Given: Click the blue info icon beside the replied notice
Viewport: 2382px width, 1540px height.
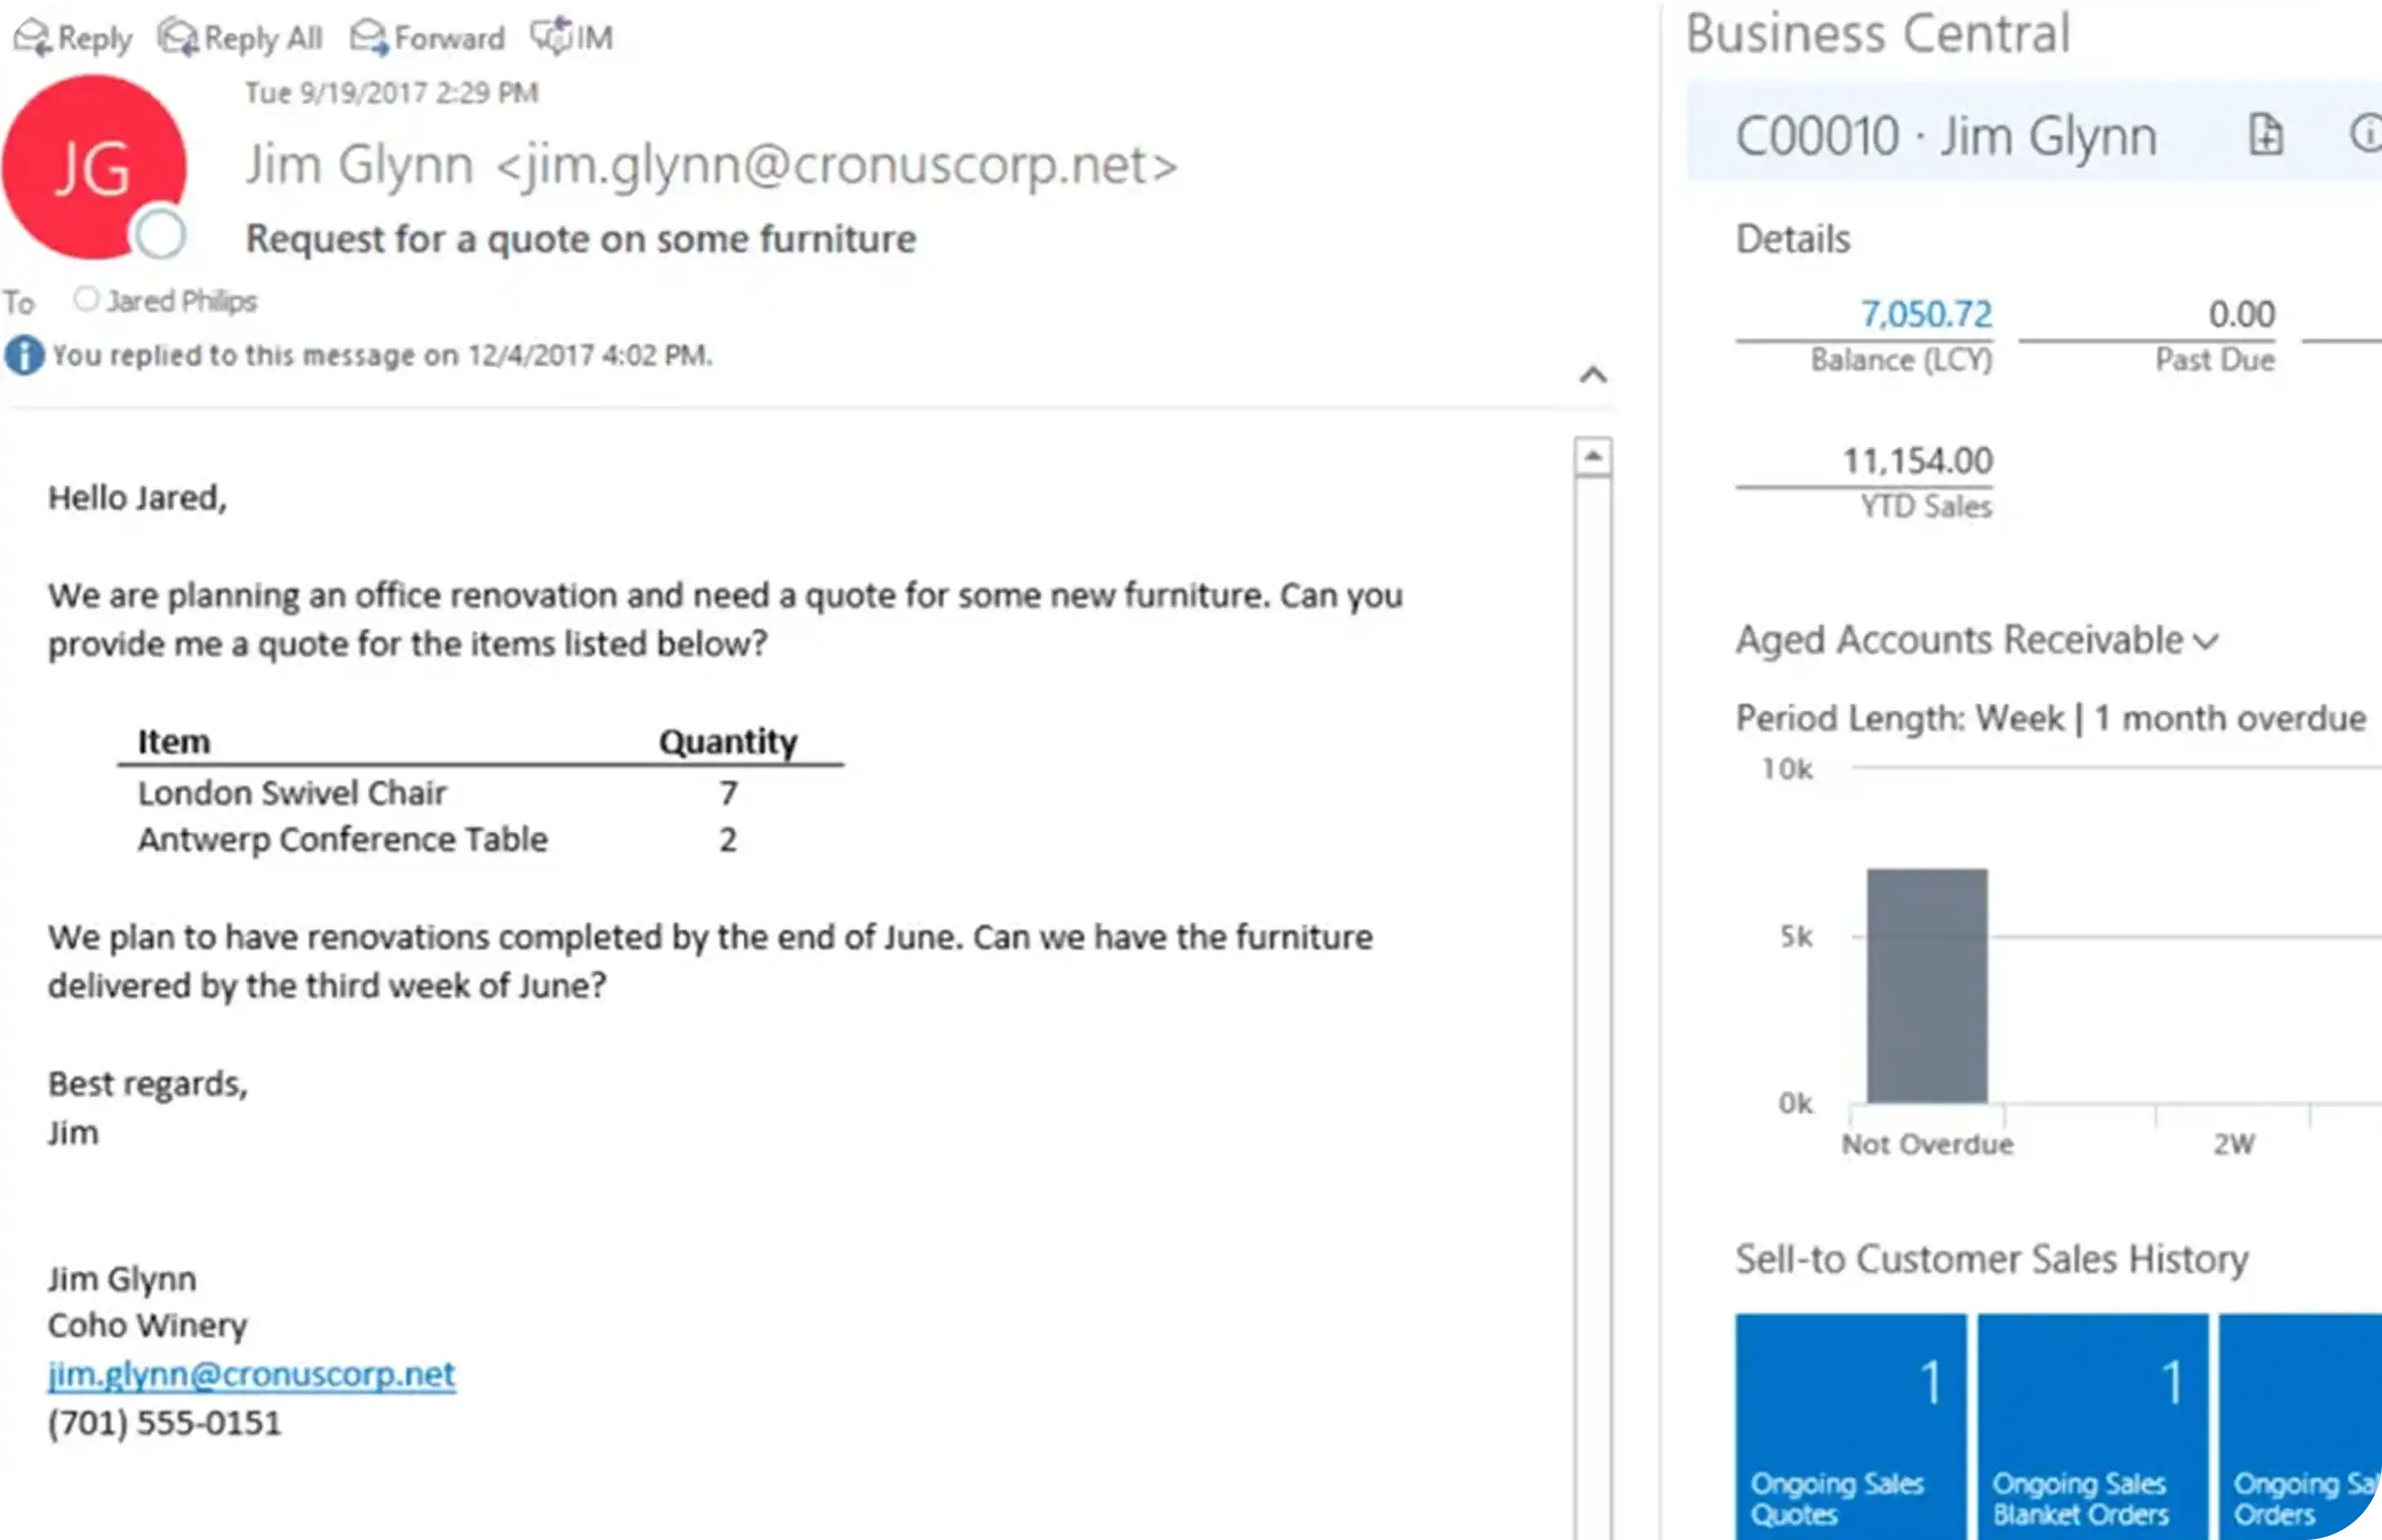Looking at the screenshot, I should click(x=25, y=355).
